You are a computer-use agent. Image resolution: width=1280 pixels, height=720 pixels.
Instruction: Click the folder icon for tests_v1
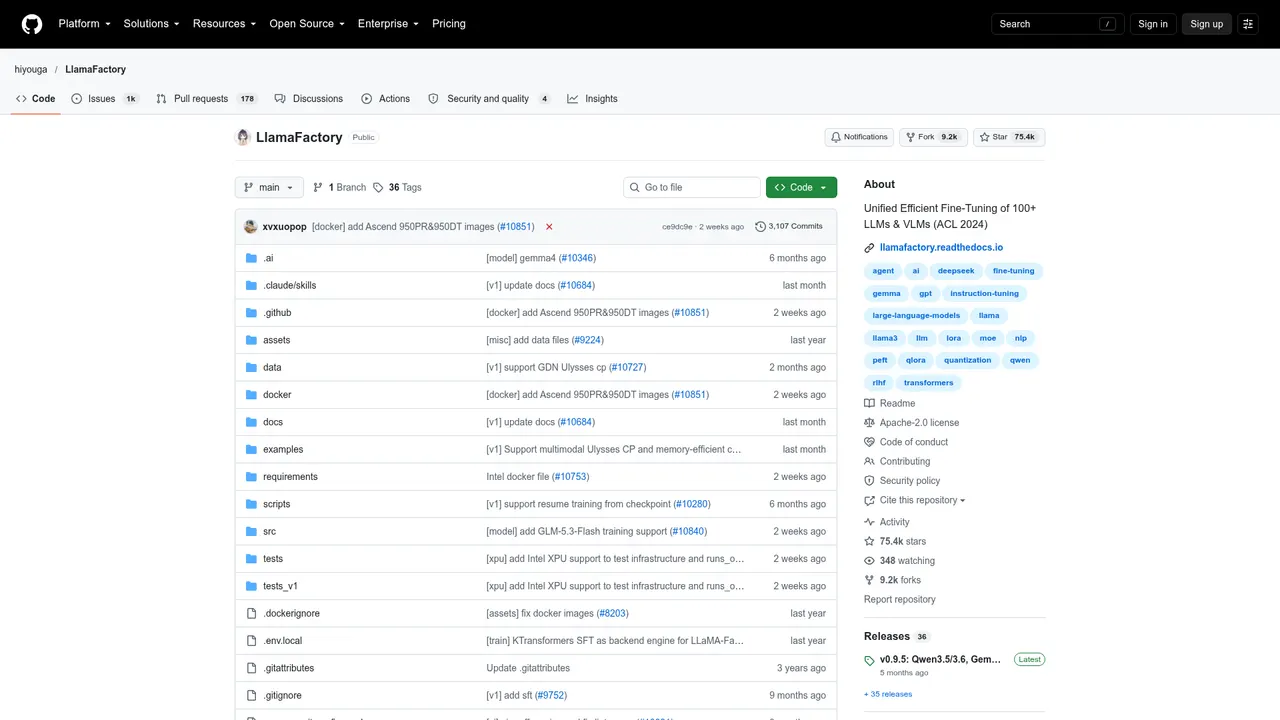click(252, 586)
